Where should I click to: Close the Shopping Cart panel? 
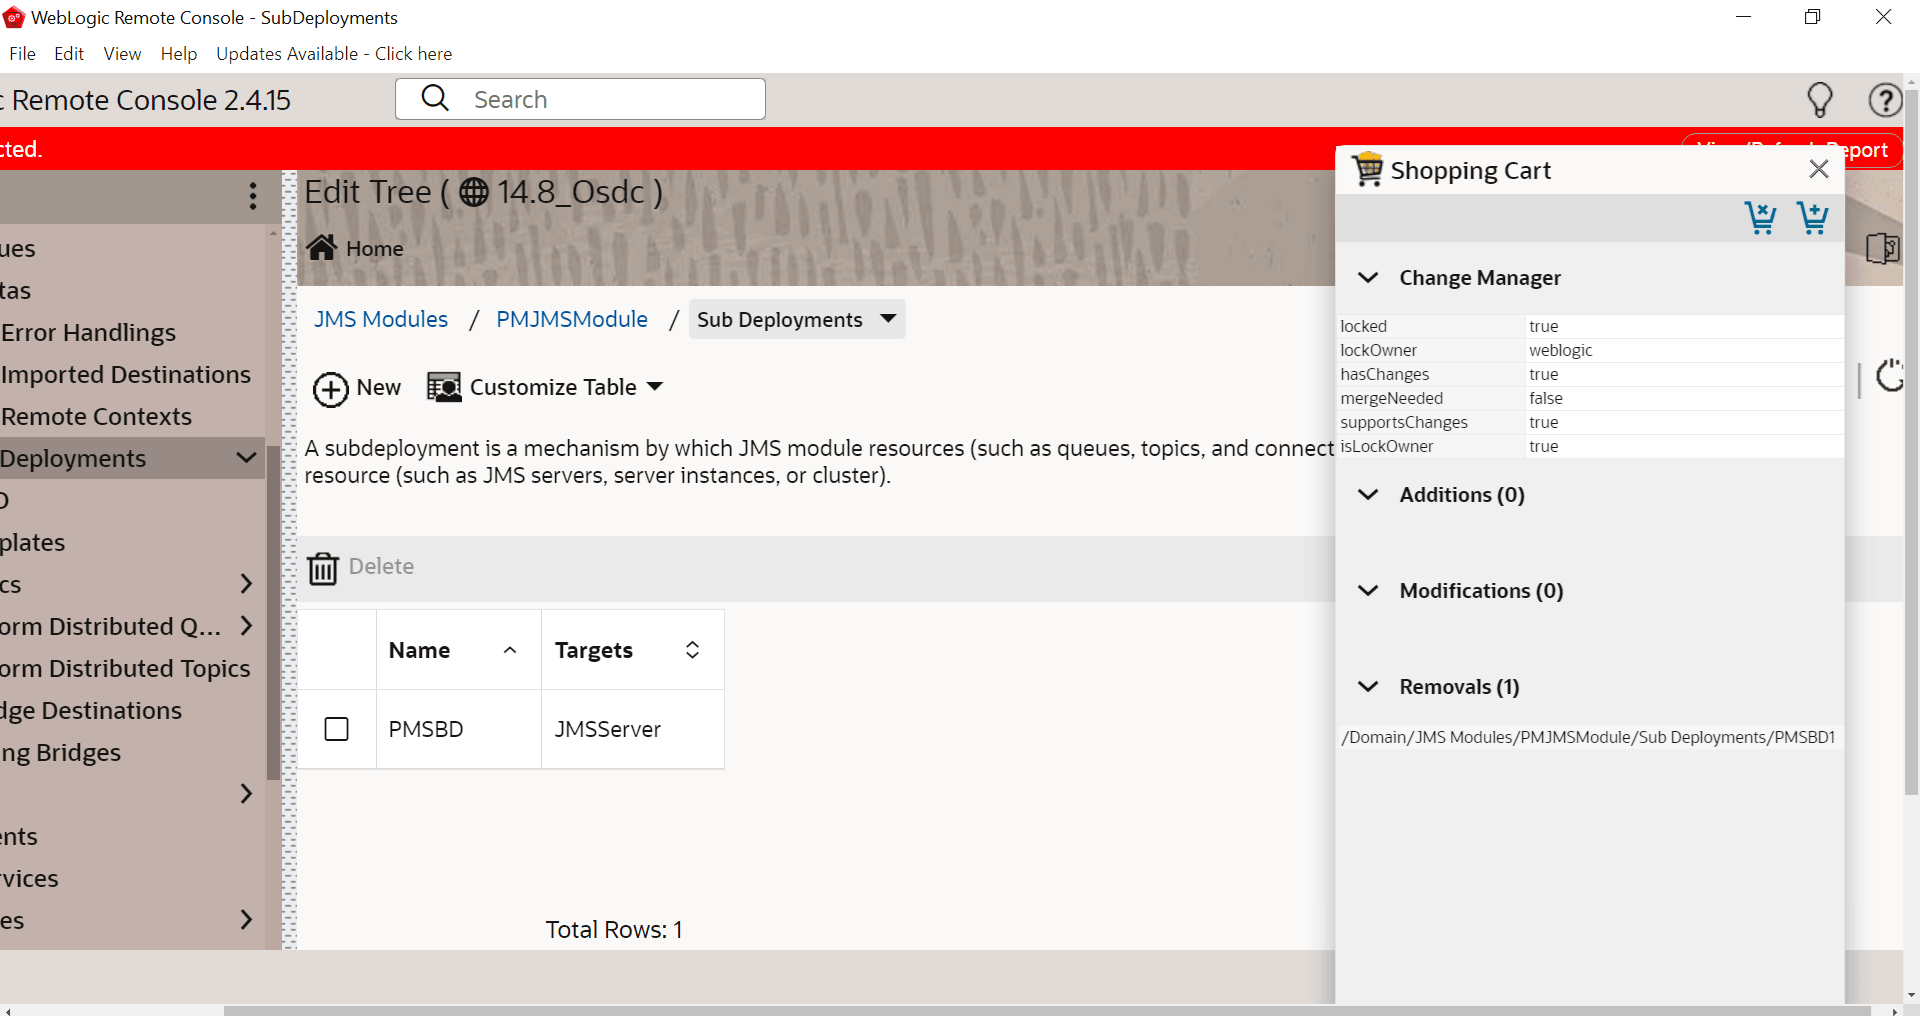[x=1819, y=169]
